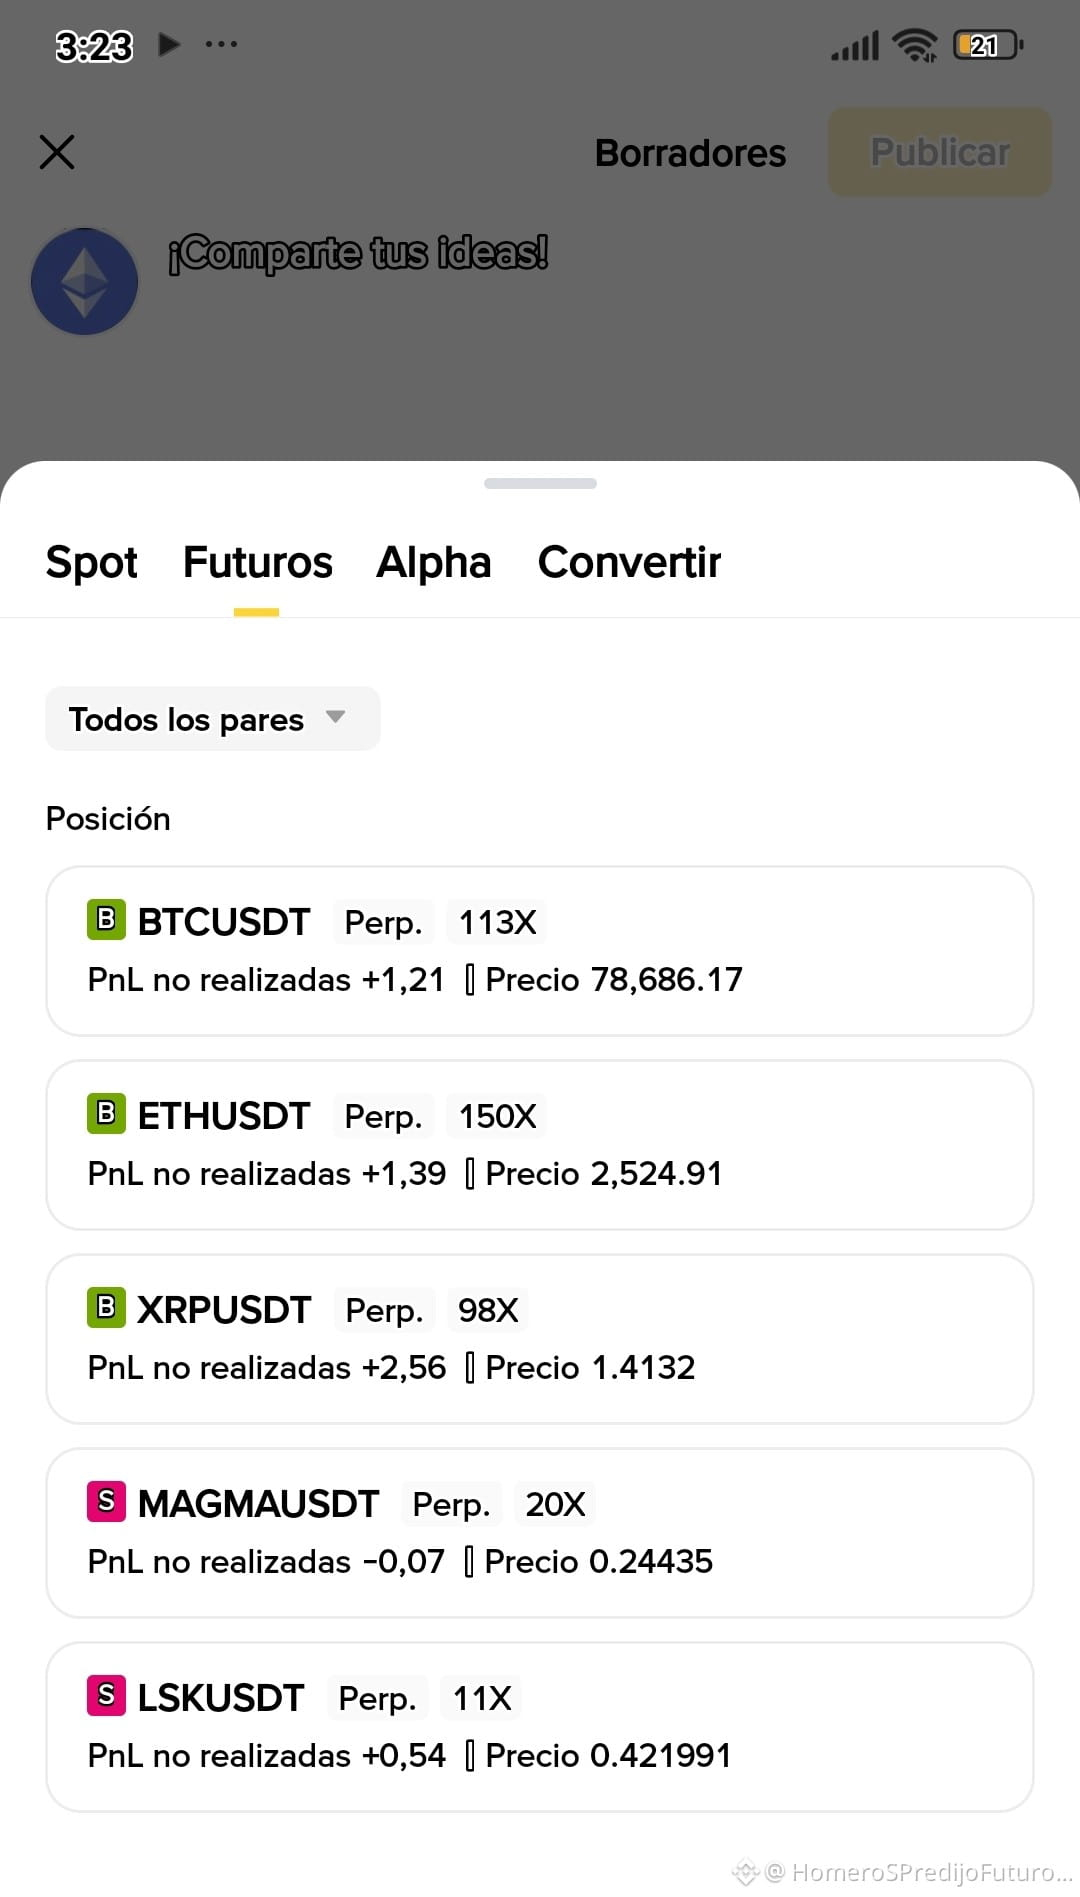Select the XRPUSDT 98X position card
The width and height of the screenshot is (1080, 1897).
pos(540,1339)
